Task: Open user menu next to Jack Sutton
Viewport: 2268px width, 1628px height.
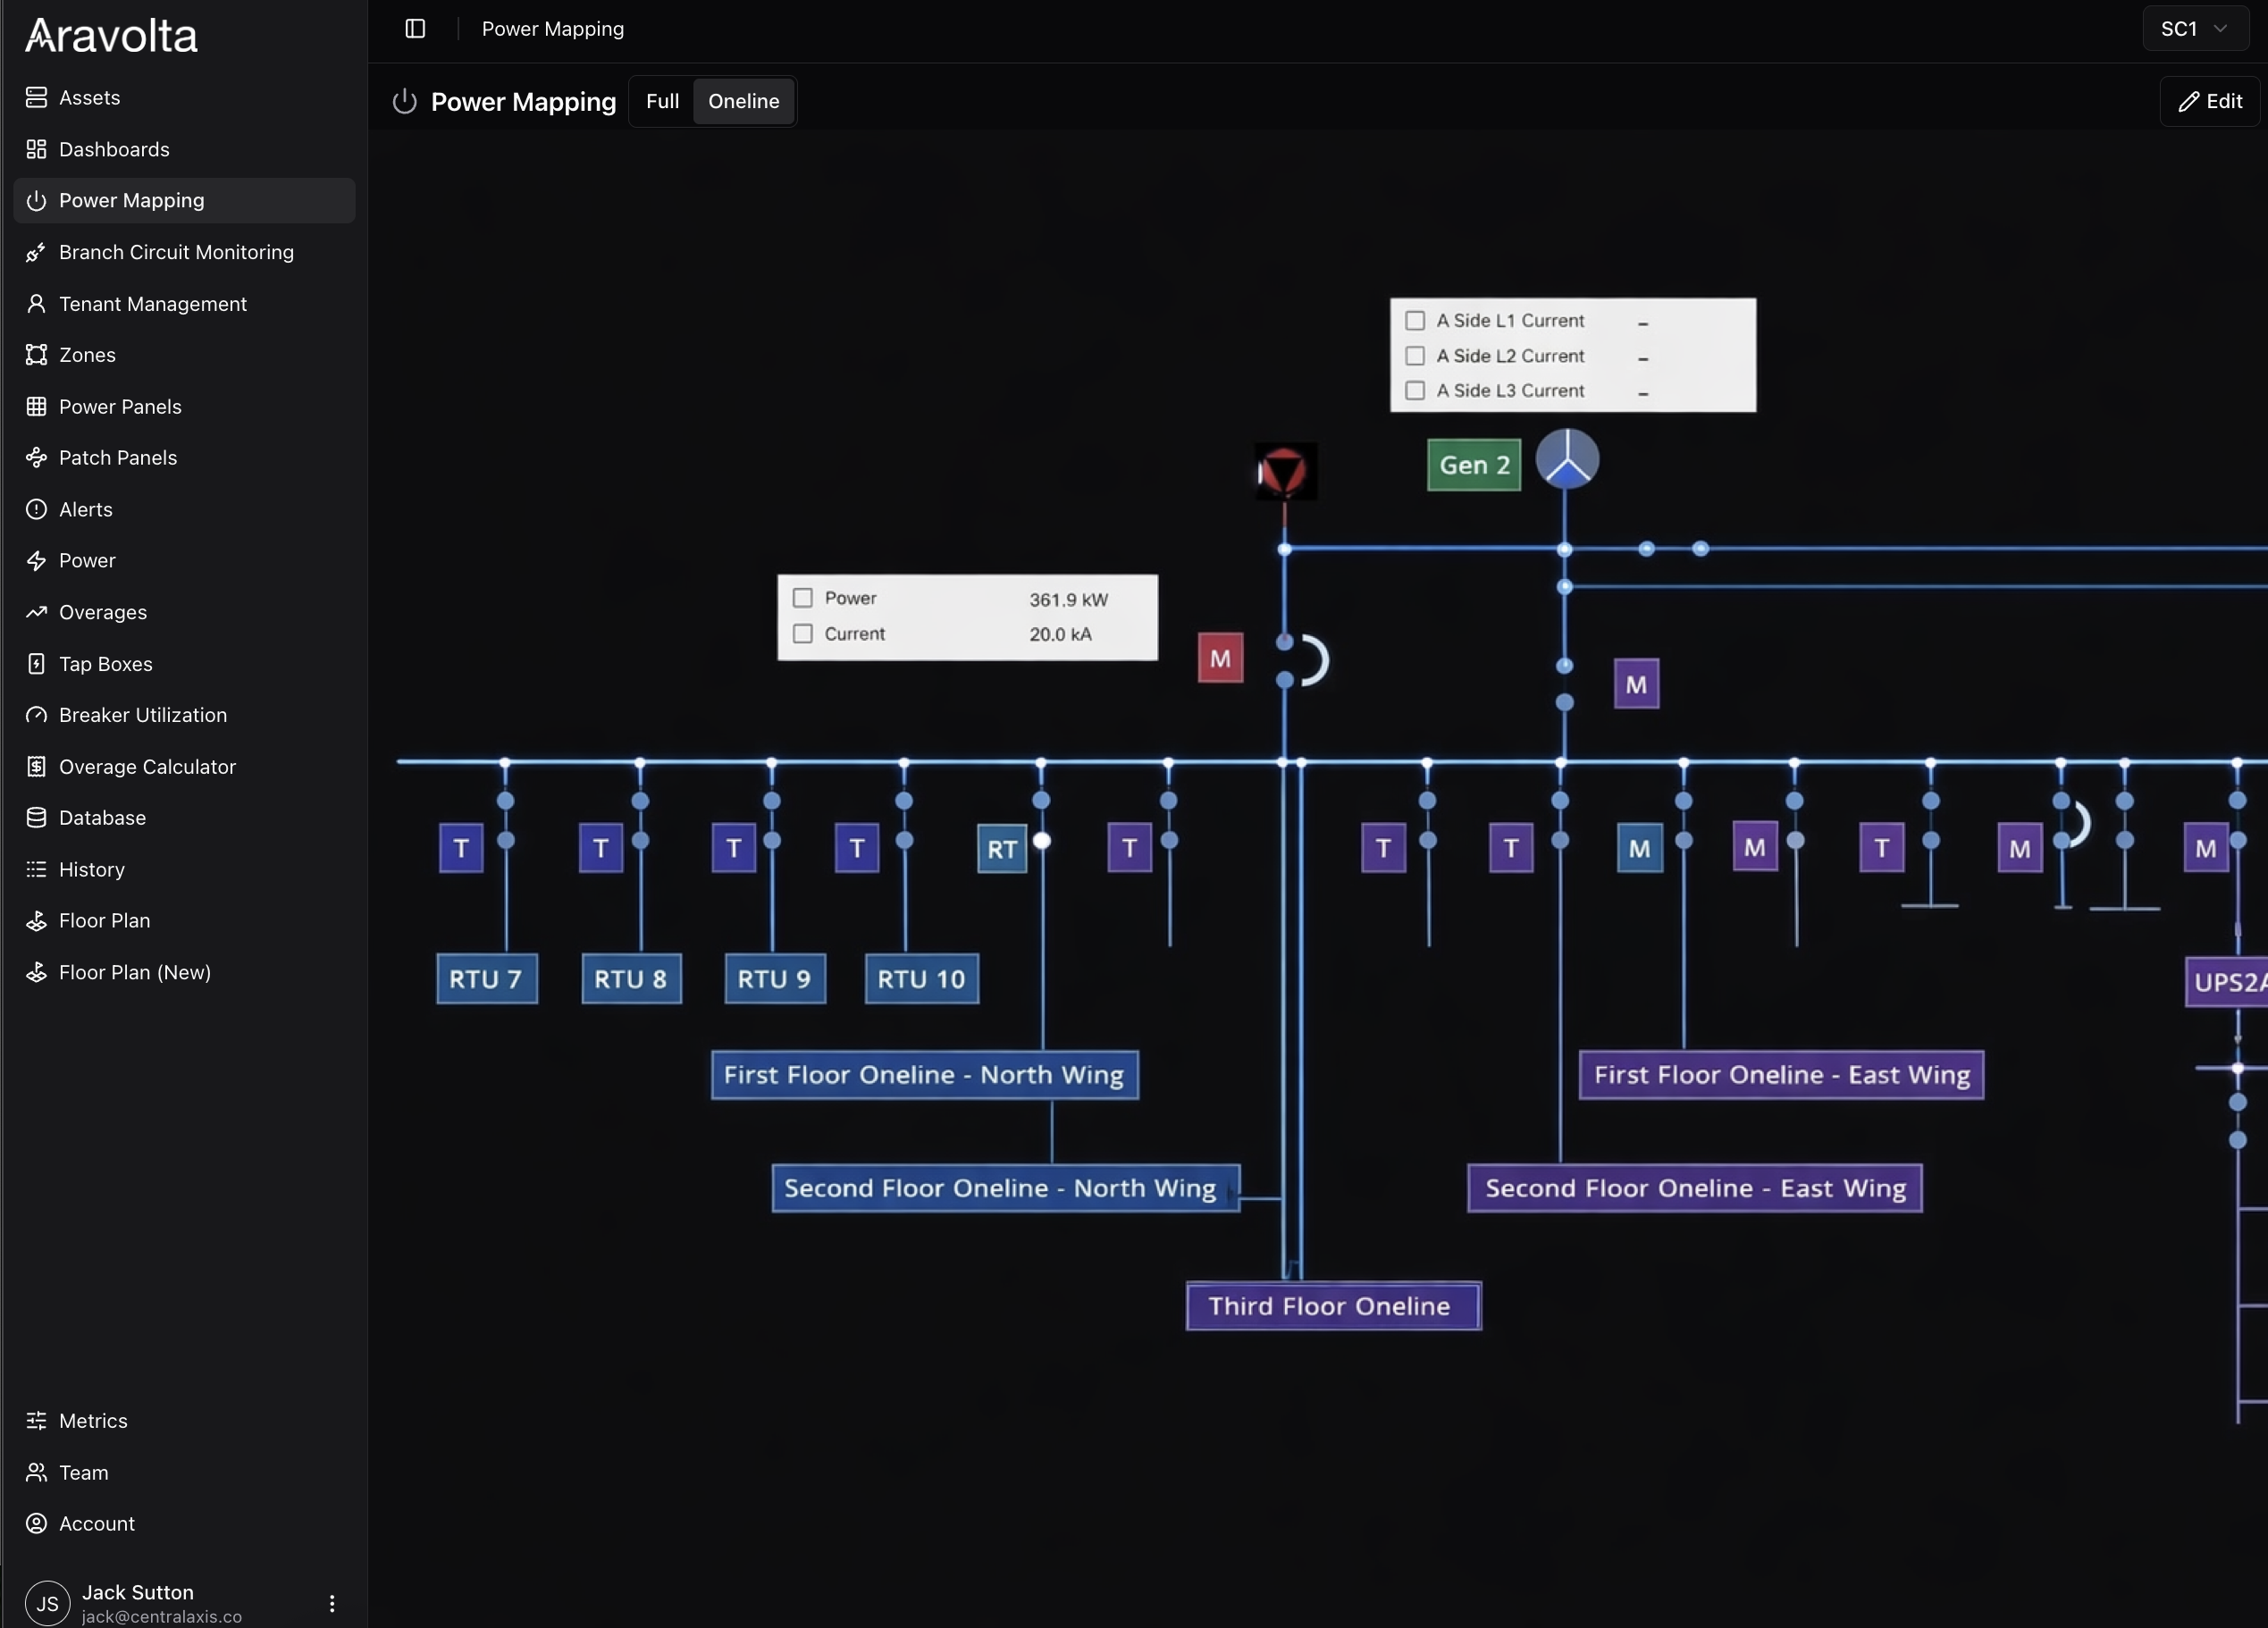Action: (332, 1603)
